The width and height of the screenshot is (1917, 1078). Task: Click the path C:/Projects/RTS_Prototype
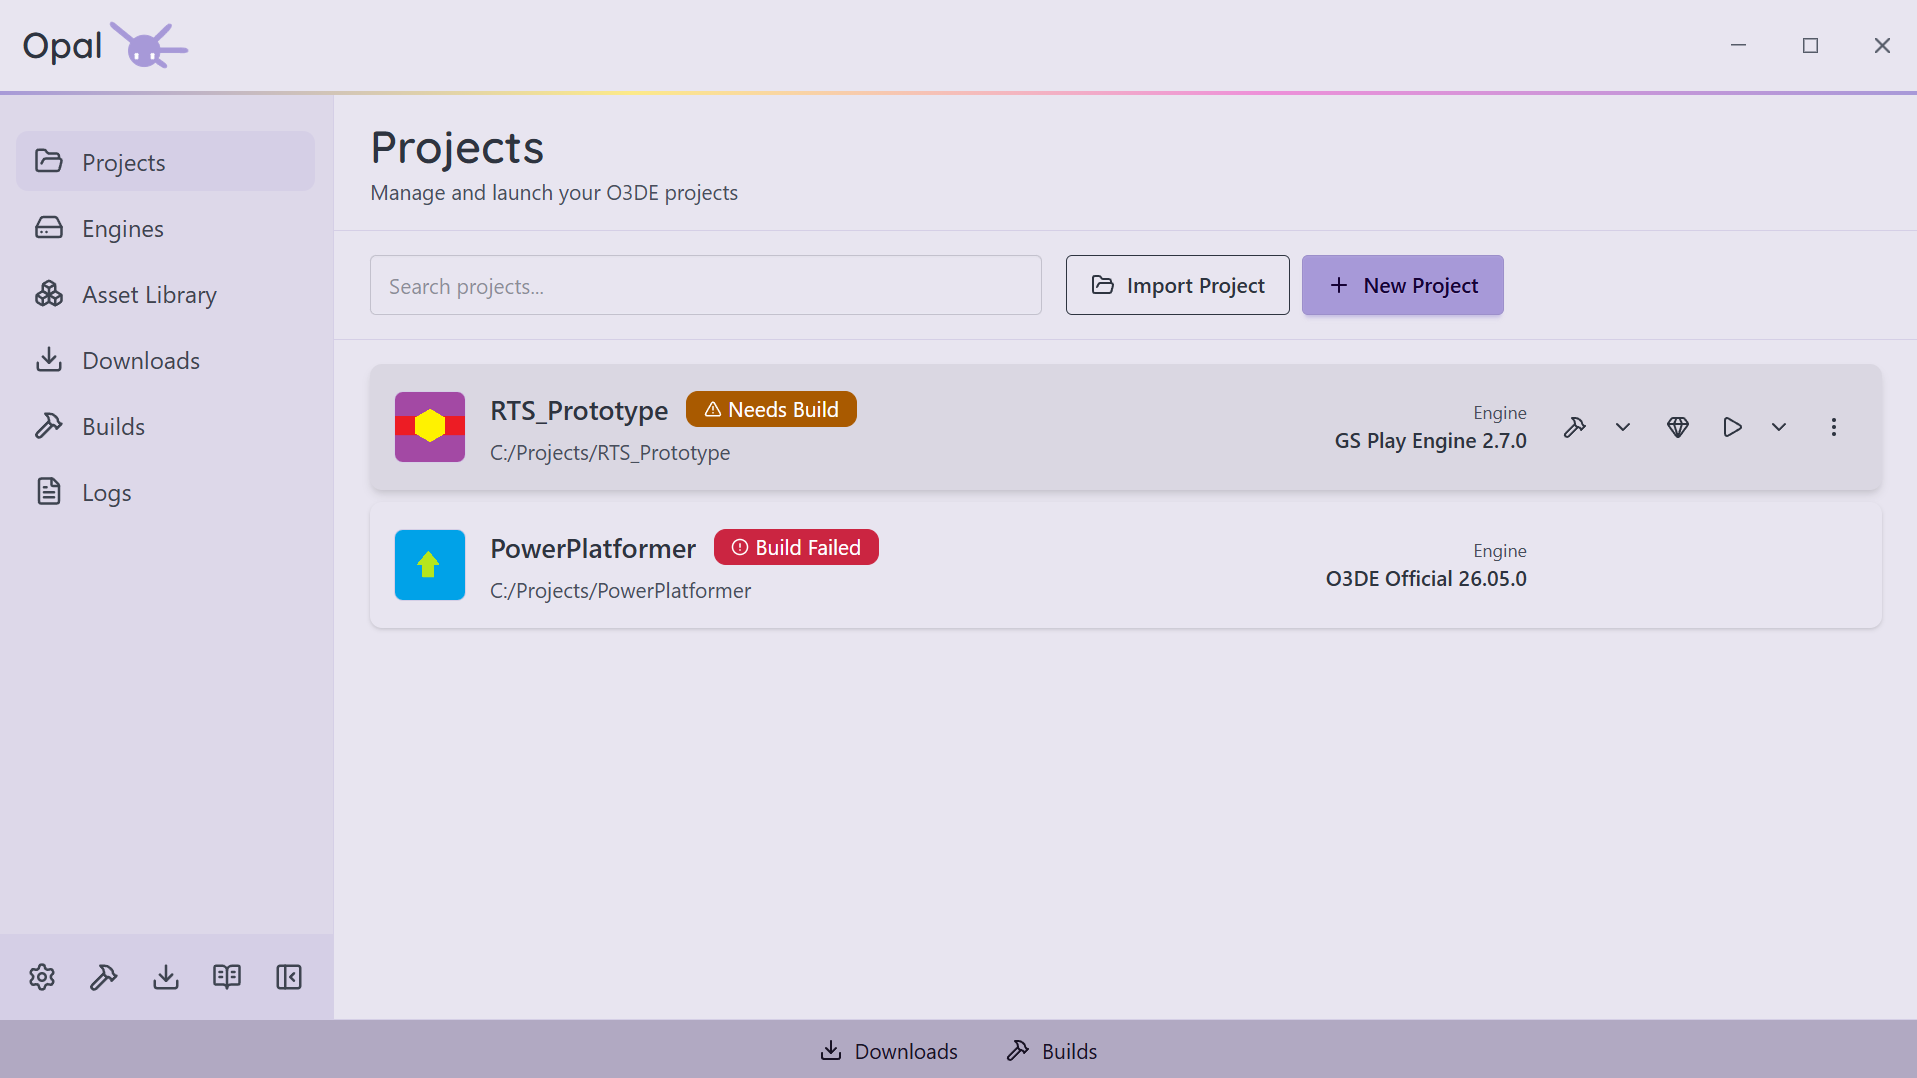[x=610, y=453]
